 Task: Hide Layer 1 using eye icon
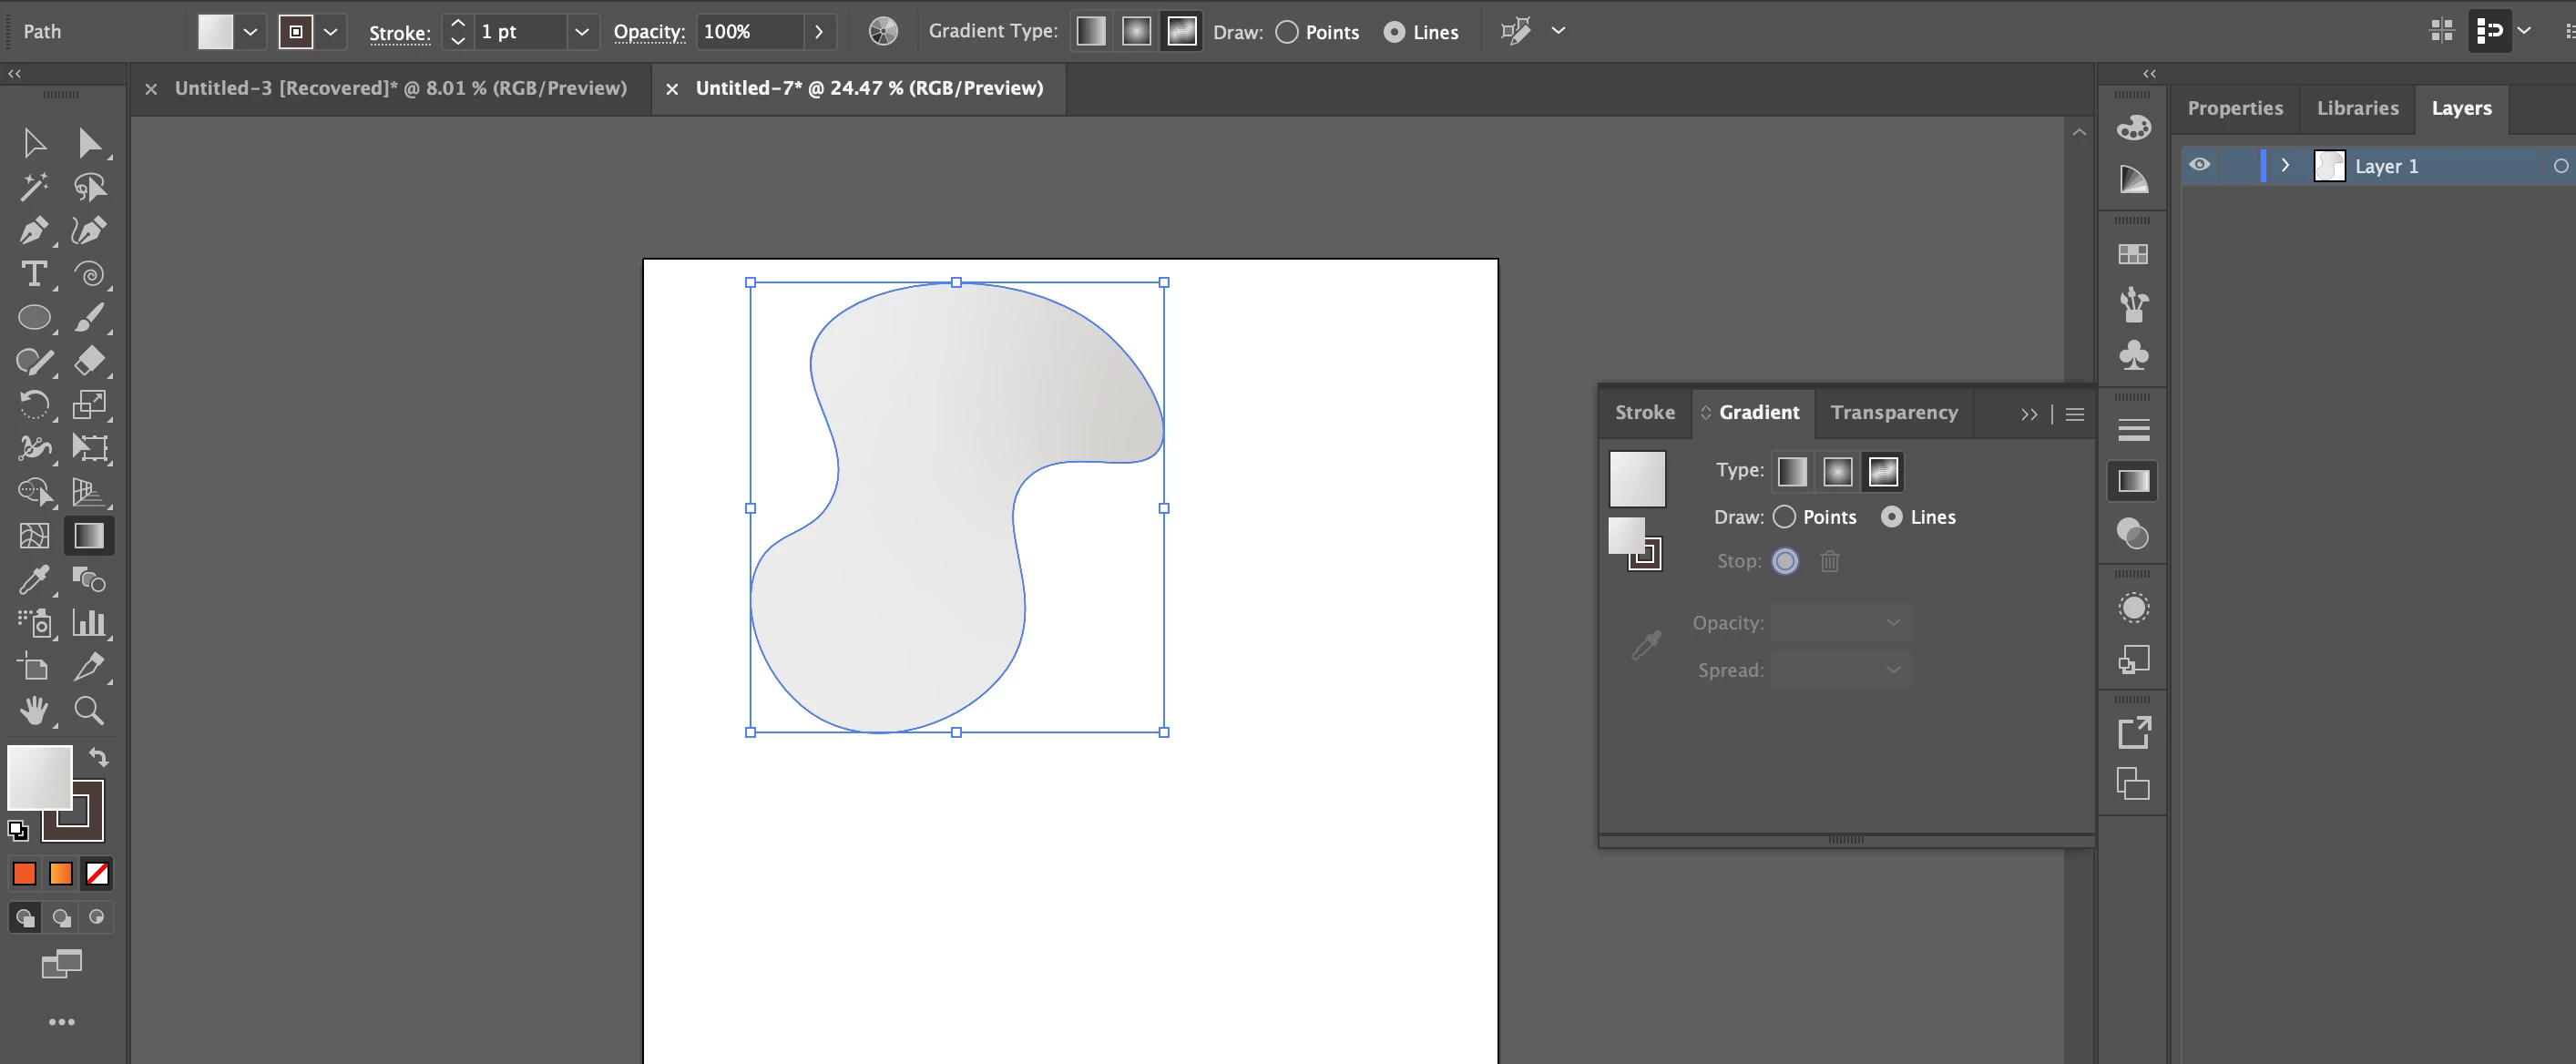click(x=2199, y=166)
